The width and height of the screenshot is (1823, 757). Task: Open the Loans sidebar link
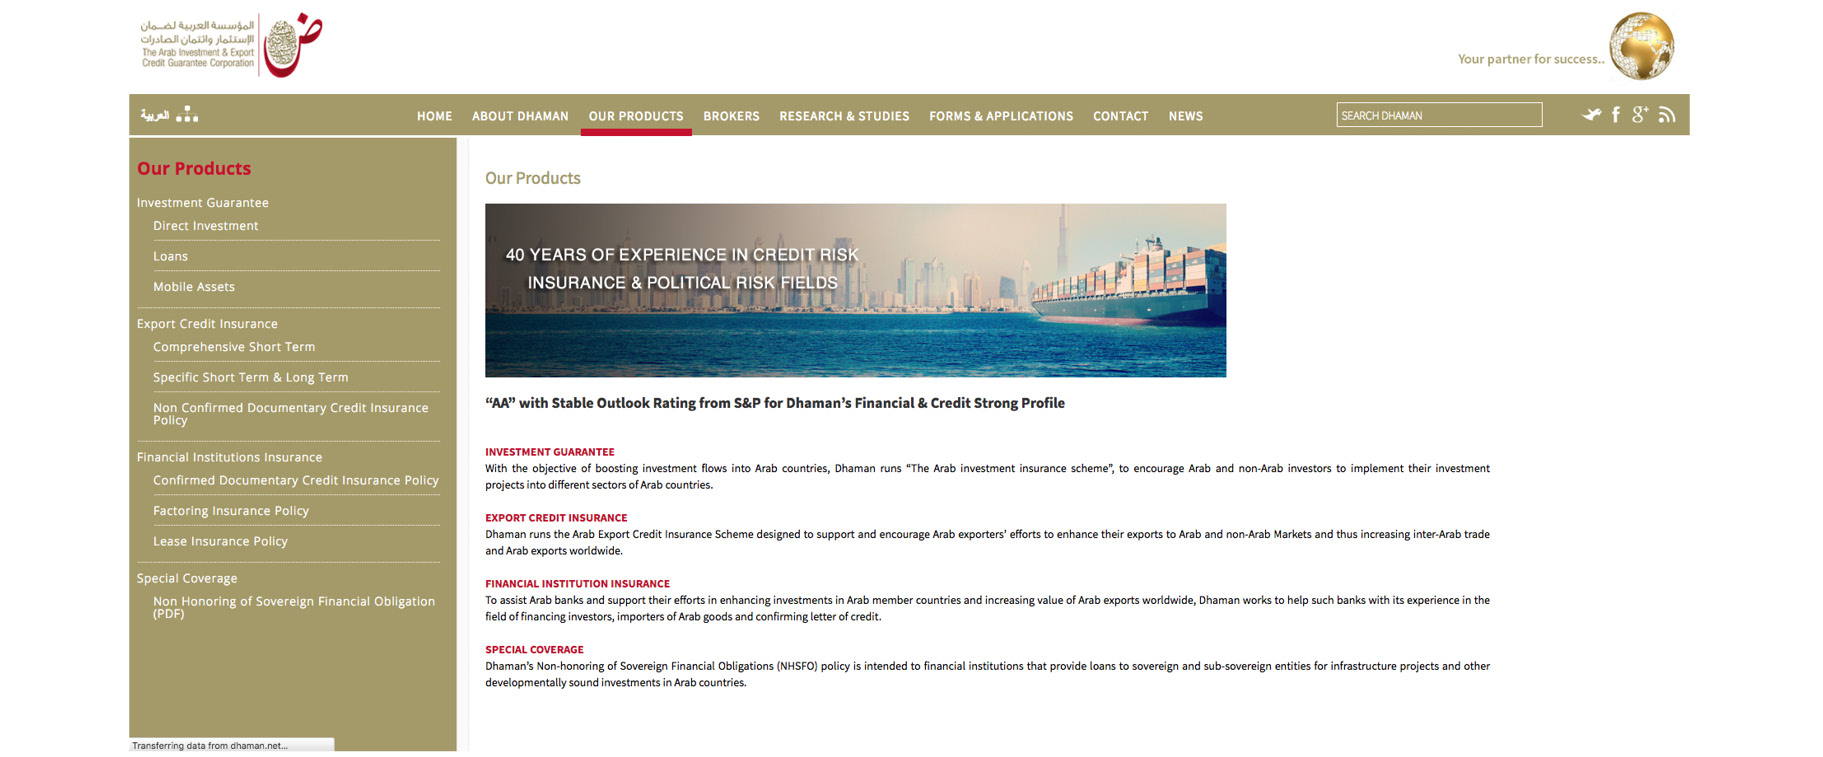(170, 256)
